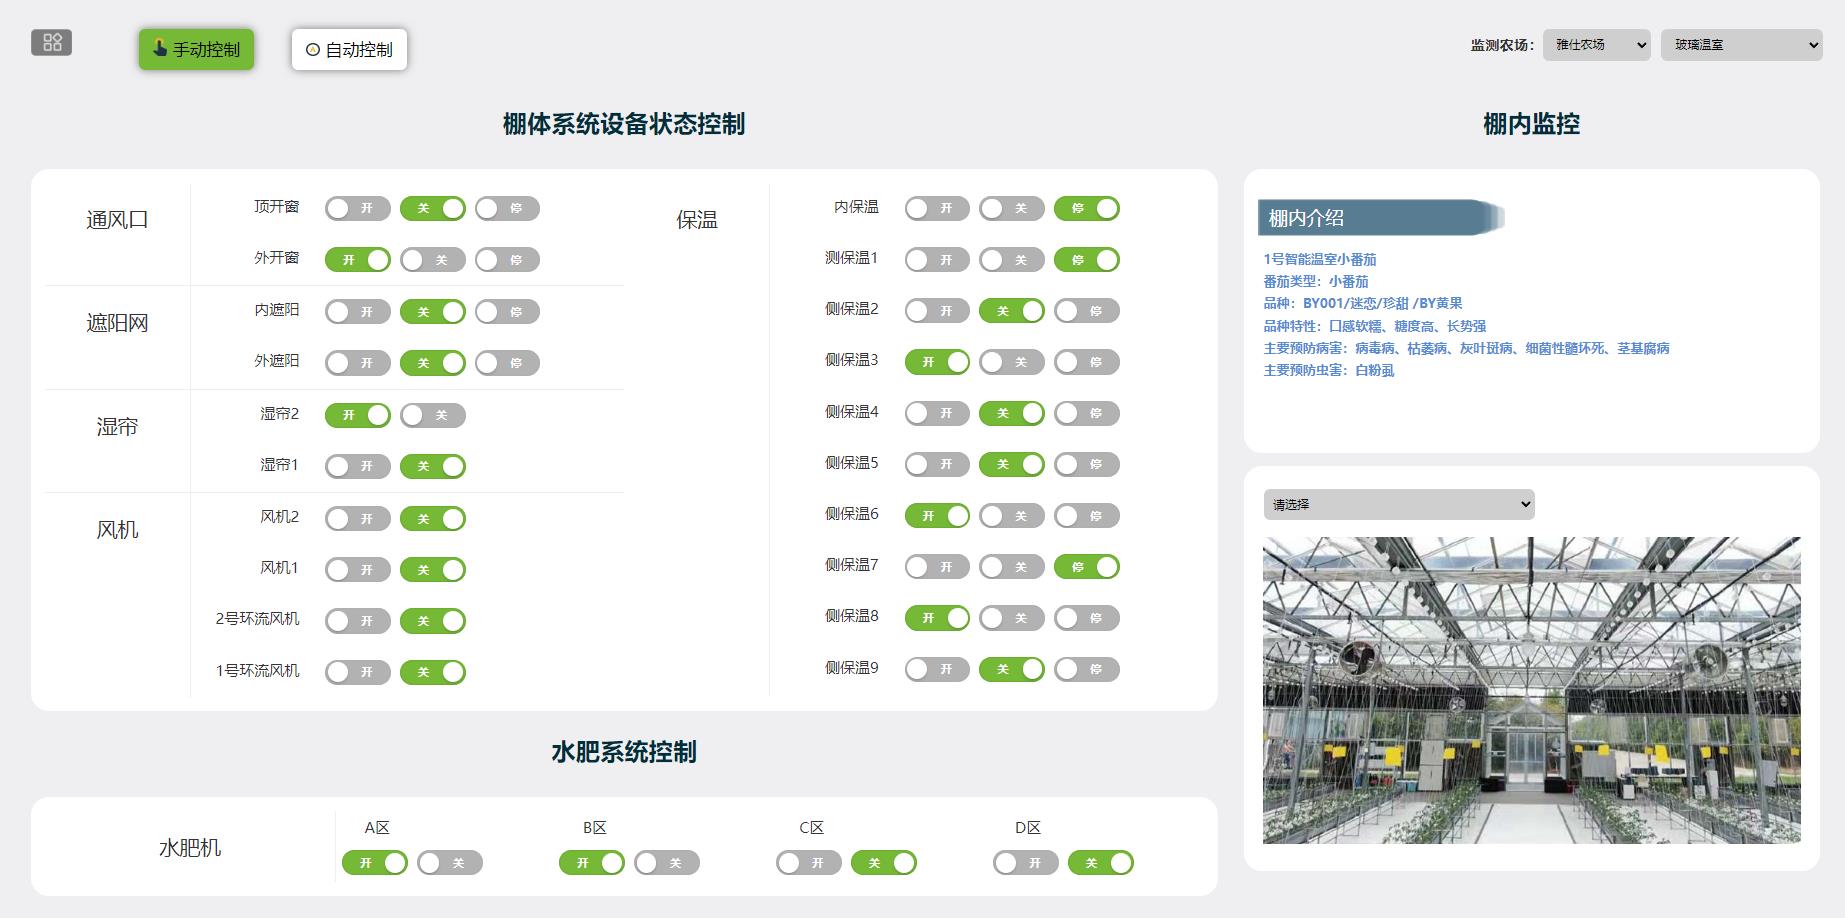Toggle 1号环流风机 关 switch

point(432,672)
